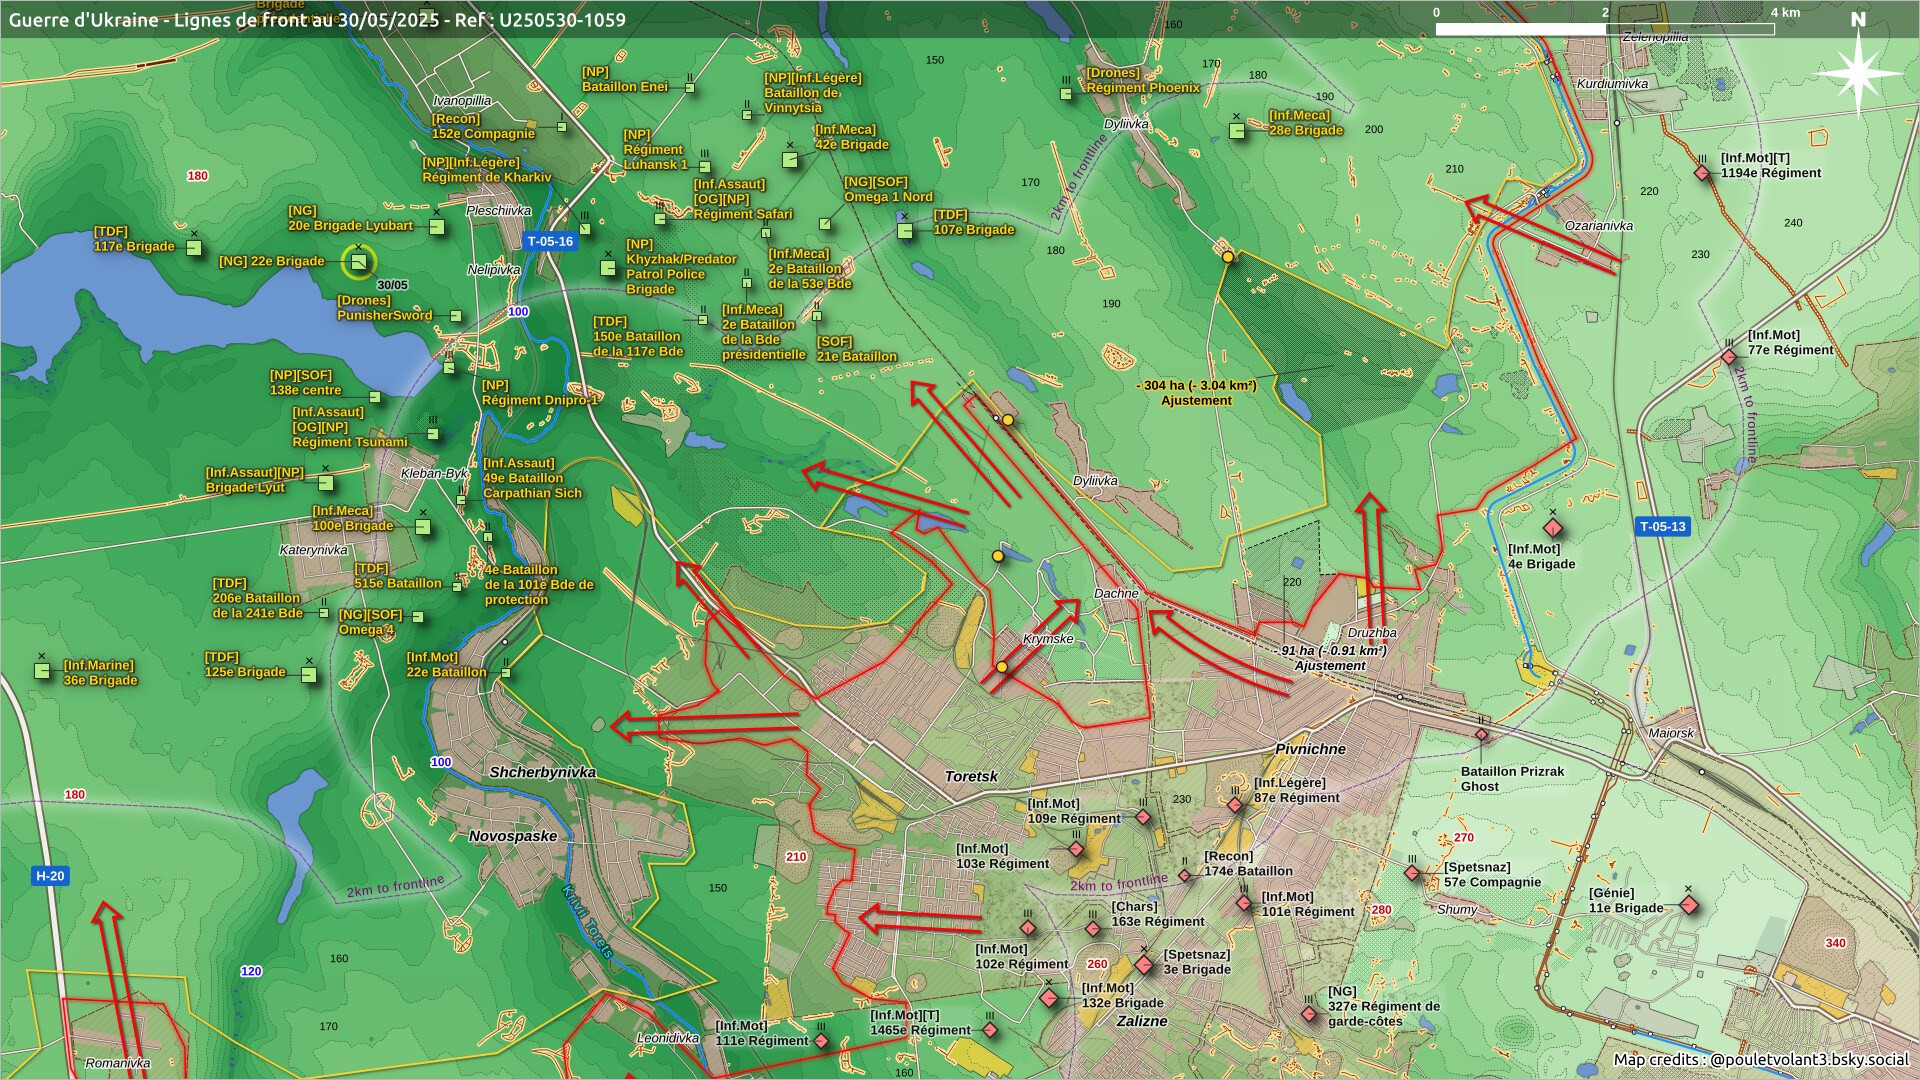Viewport: 1920px width, 1080px height.
Task: Click the Omega 1 Nord label
Action: point(888,190)
